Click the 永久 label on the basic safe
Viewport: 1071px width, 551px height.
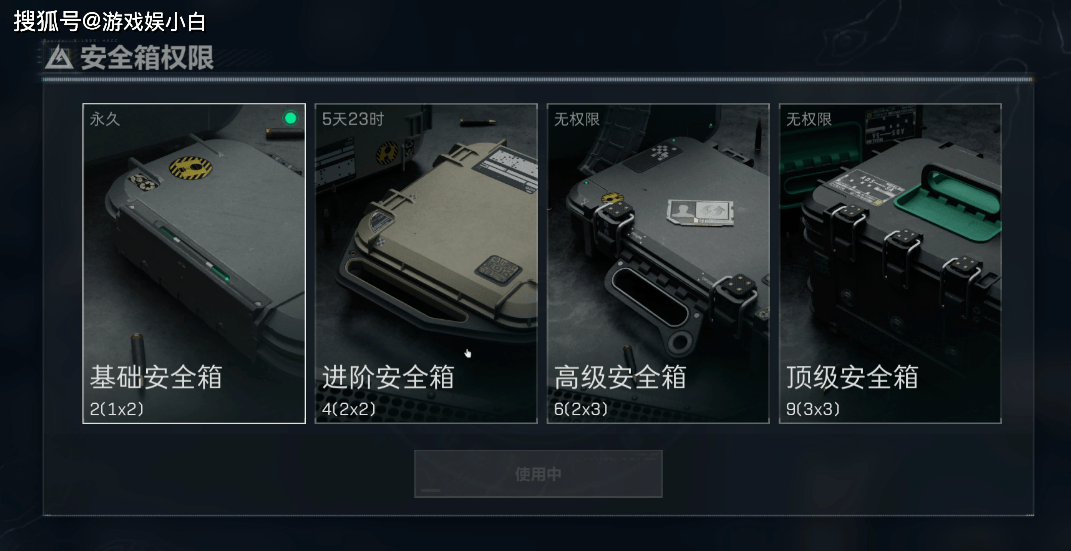[x=105, y=119]
